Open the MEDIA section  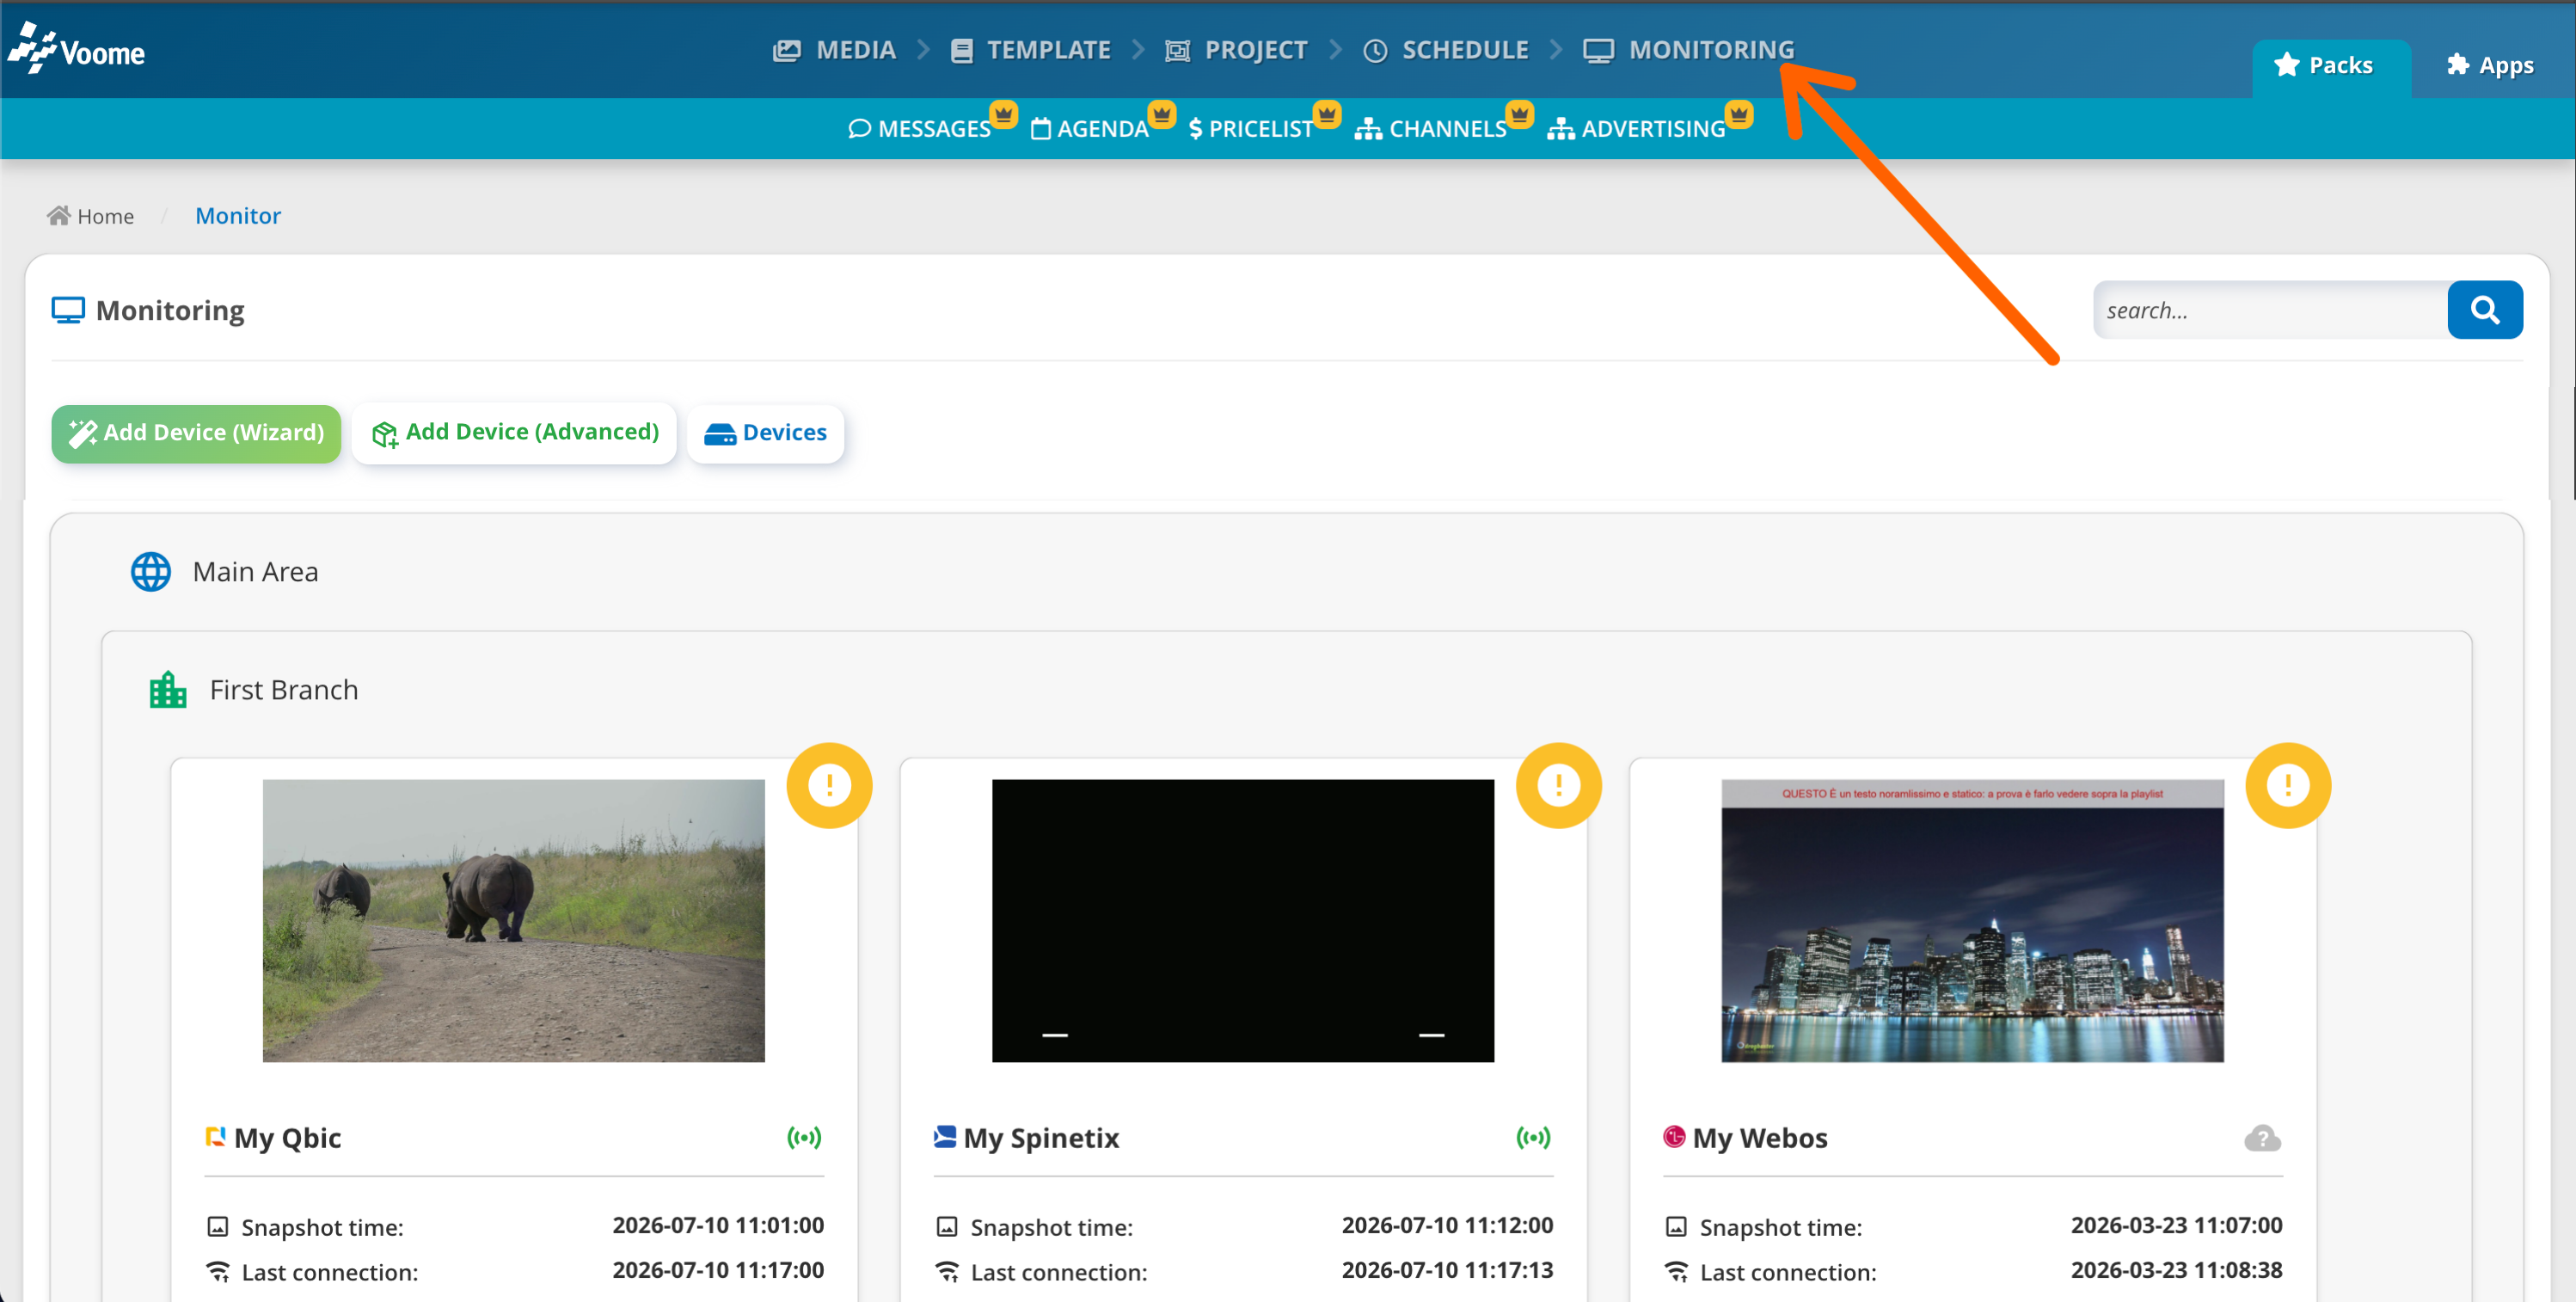click(x=834, y=50)
